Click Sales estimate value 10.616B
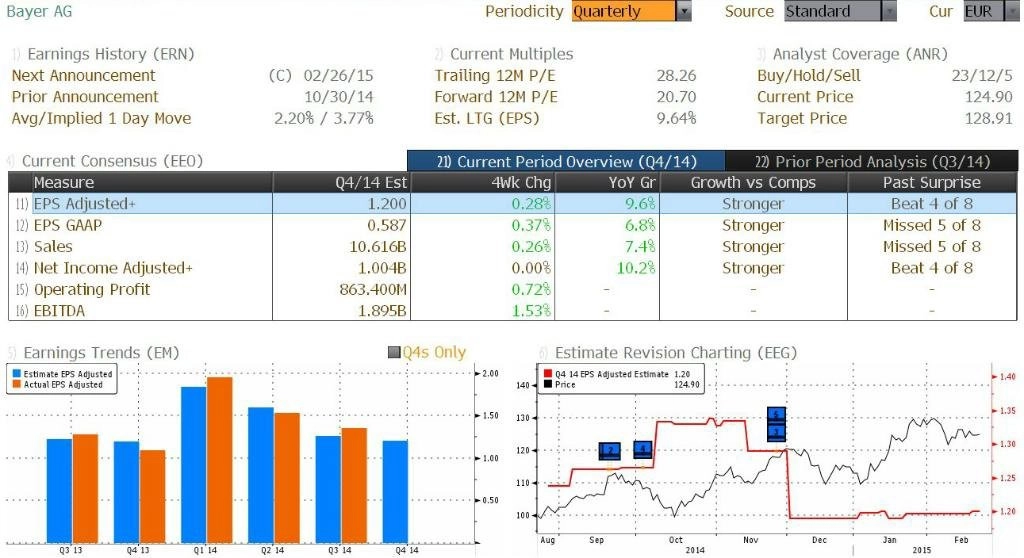Image resolution: width=1024 pixels, height=558 pixels. click(378, 247)
